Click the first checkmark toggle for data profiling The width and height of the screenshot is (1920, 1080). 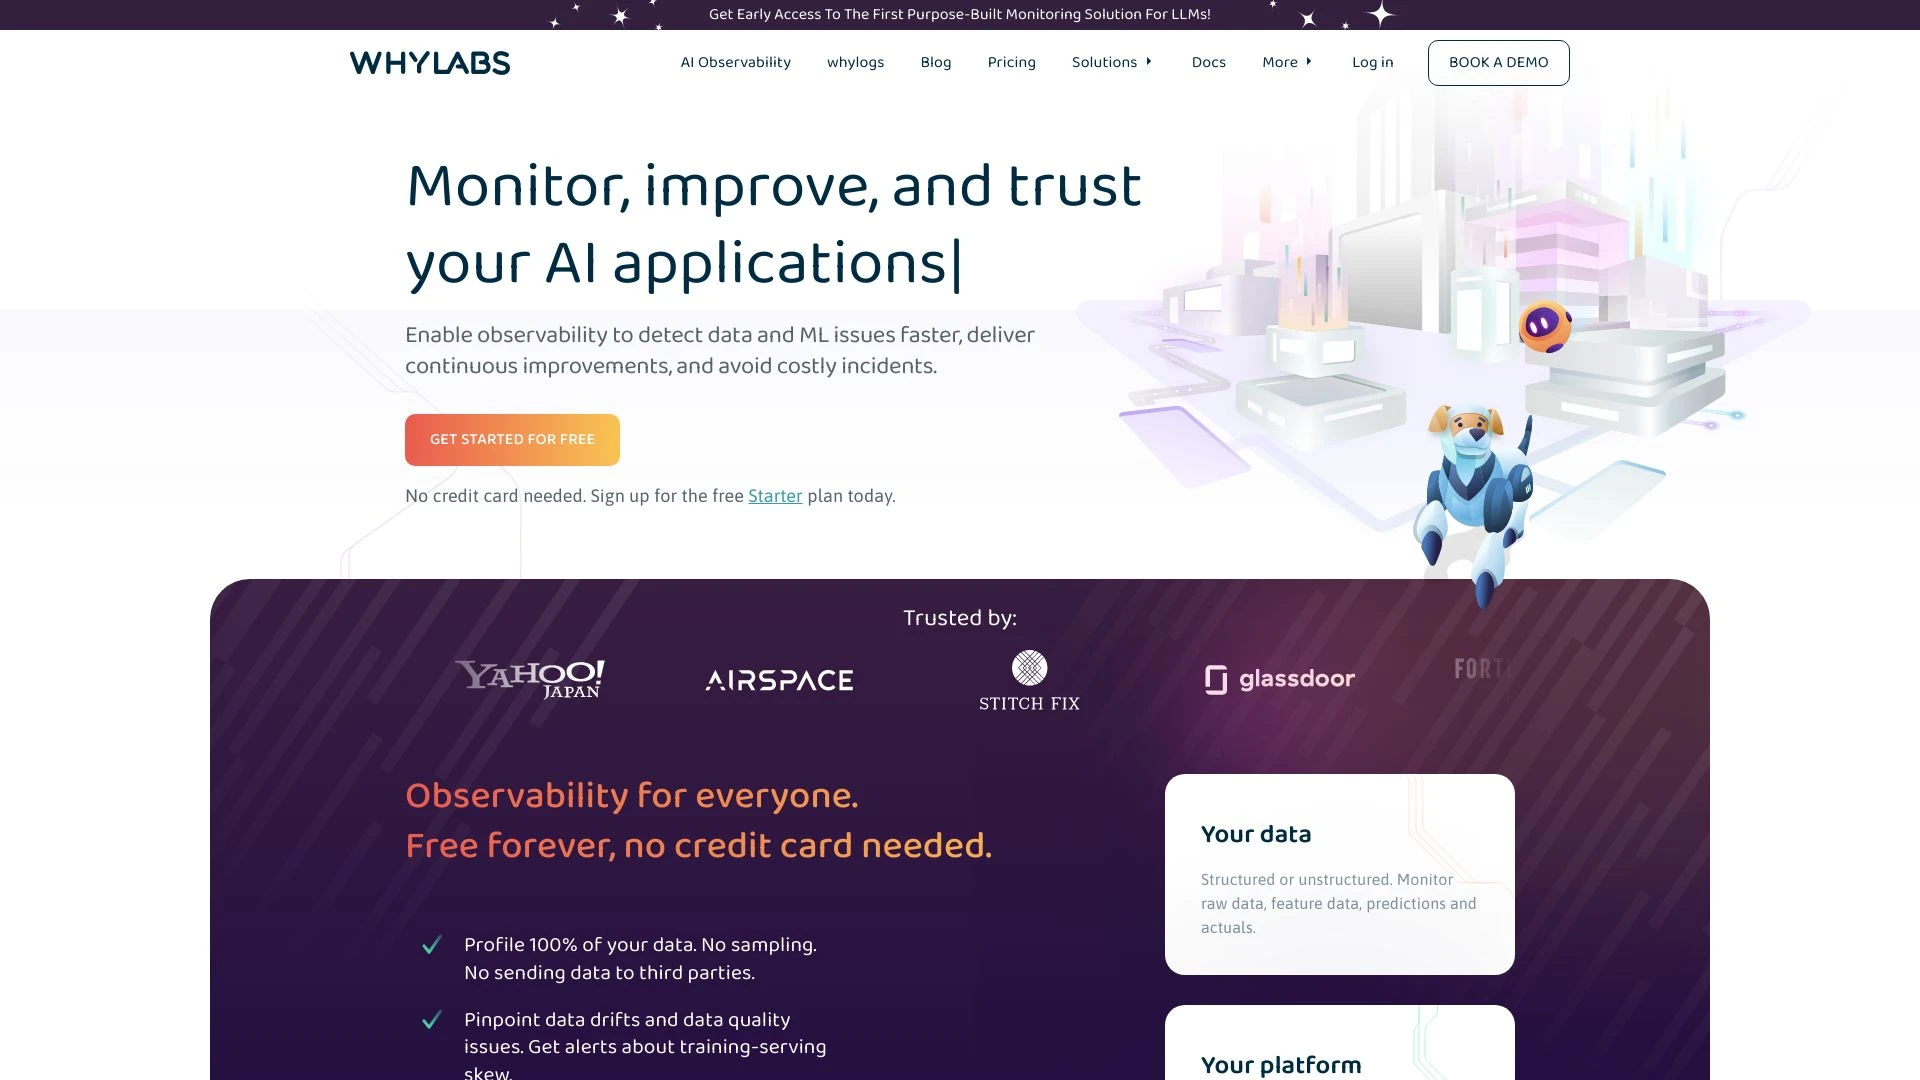click(x=433, y=945)
